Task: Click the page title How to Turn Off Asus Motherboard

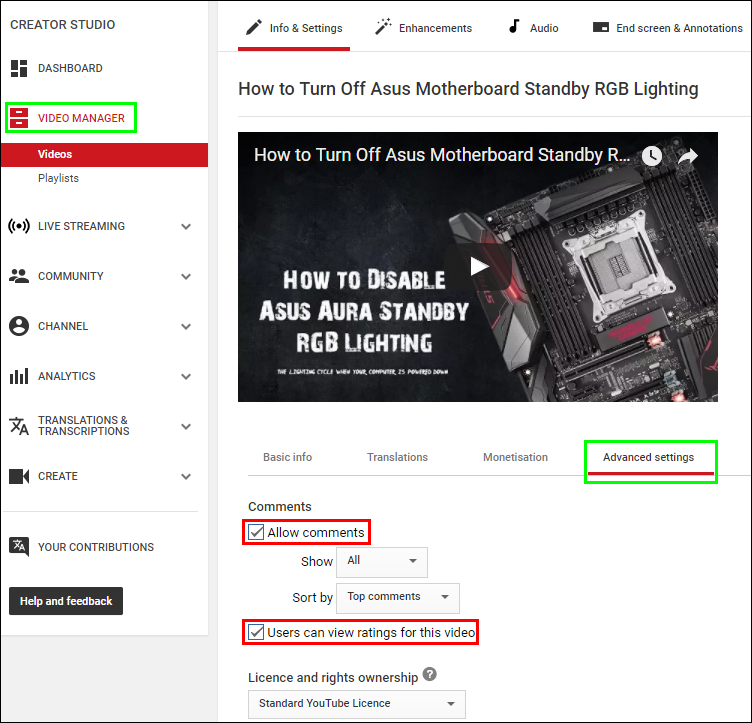Action: point(468,89)
